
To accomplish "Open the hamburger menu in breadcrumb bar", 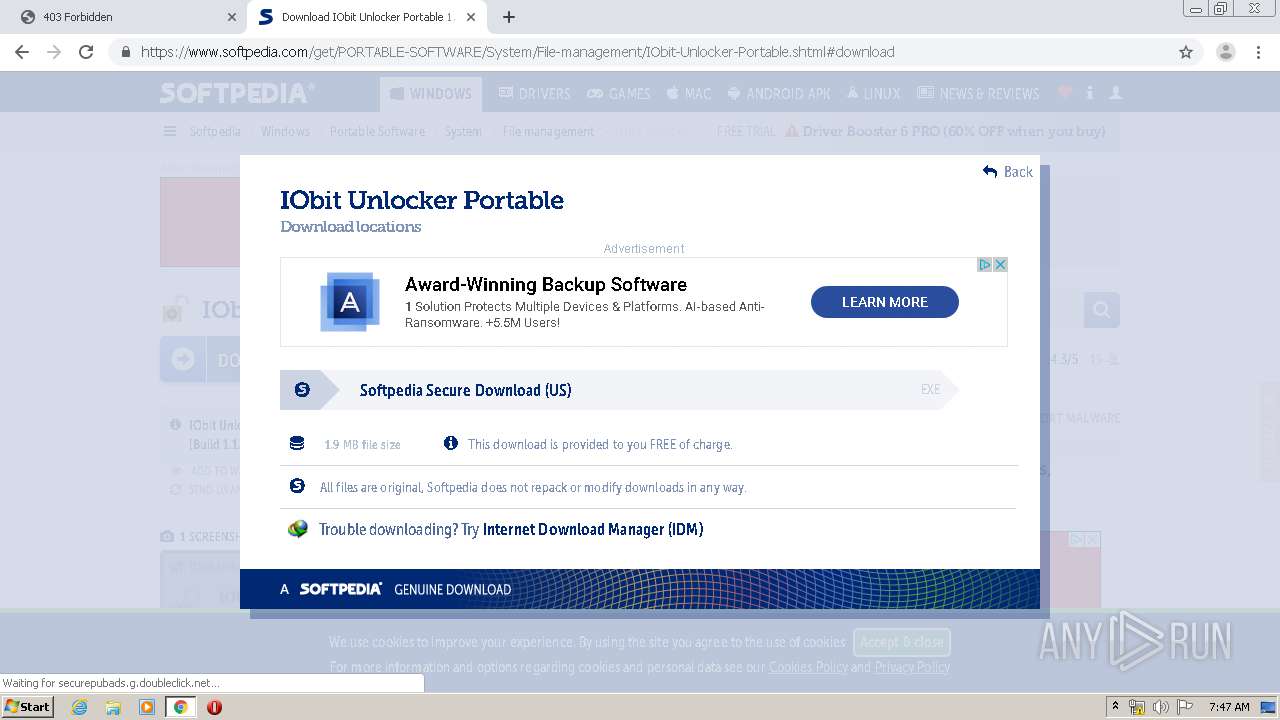I will click(x=170, y=131).
